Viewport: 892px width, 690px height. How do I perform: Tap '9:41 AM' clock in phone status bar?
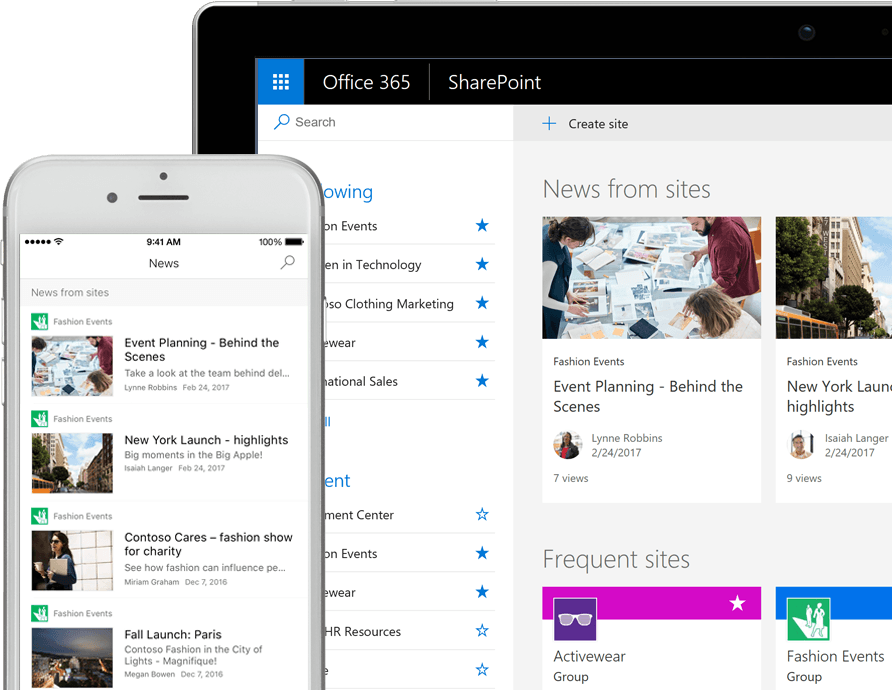point(163,242)
